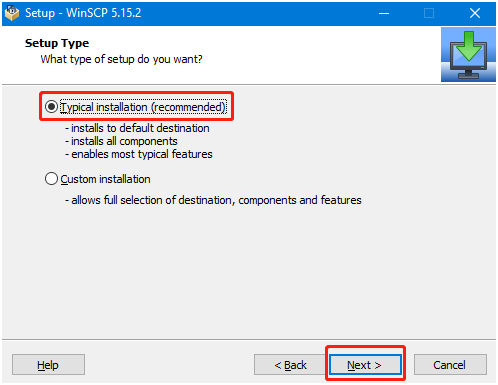Go to previous step with Back button

290,365
